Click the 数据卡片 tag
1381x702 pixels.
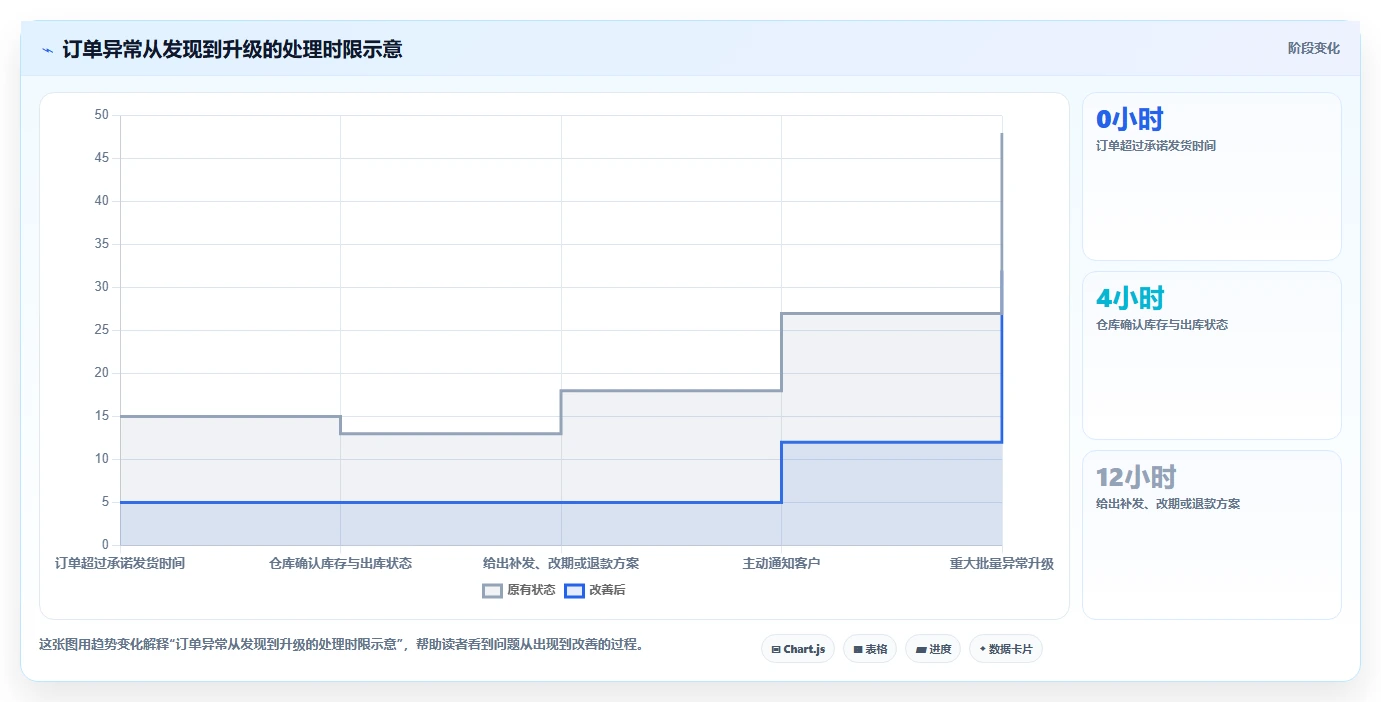1006,649
